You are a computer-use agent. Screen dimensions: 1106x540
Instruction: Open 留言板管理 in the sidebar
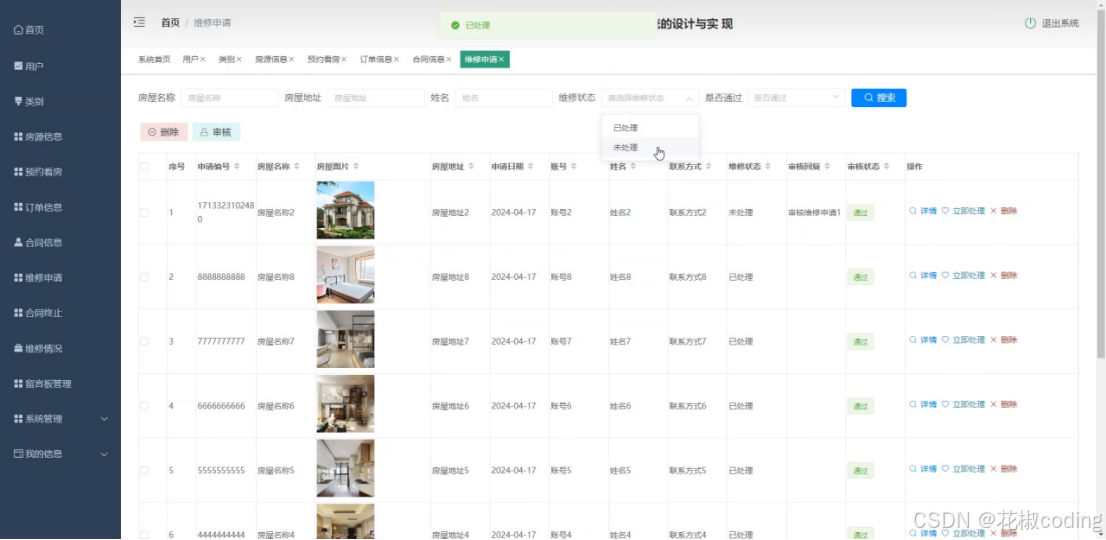click(x=42, y=383)
